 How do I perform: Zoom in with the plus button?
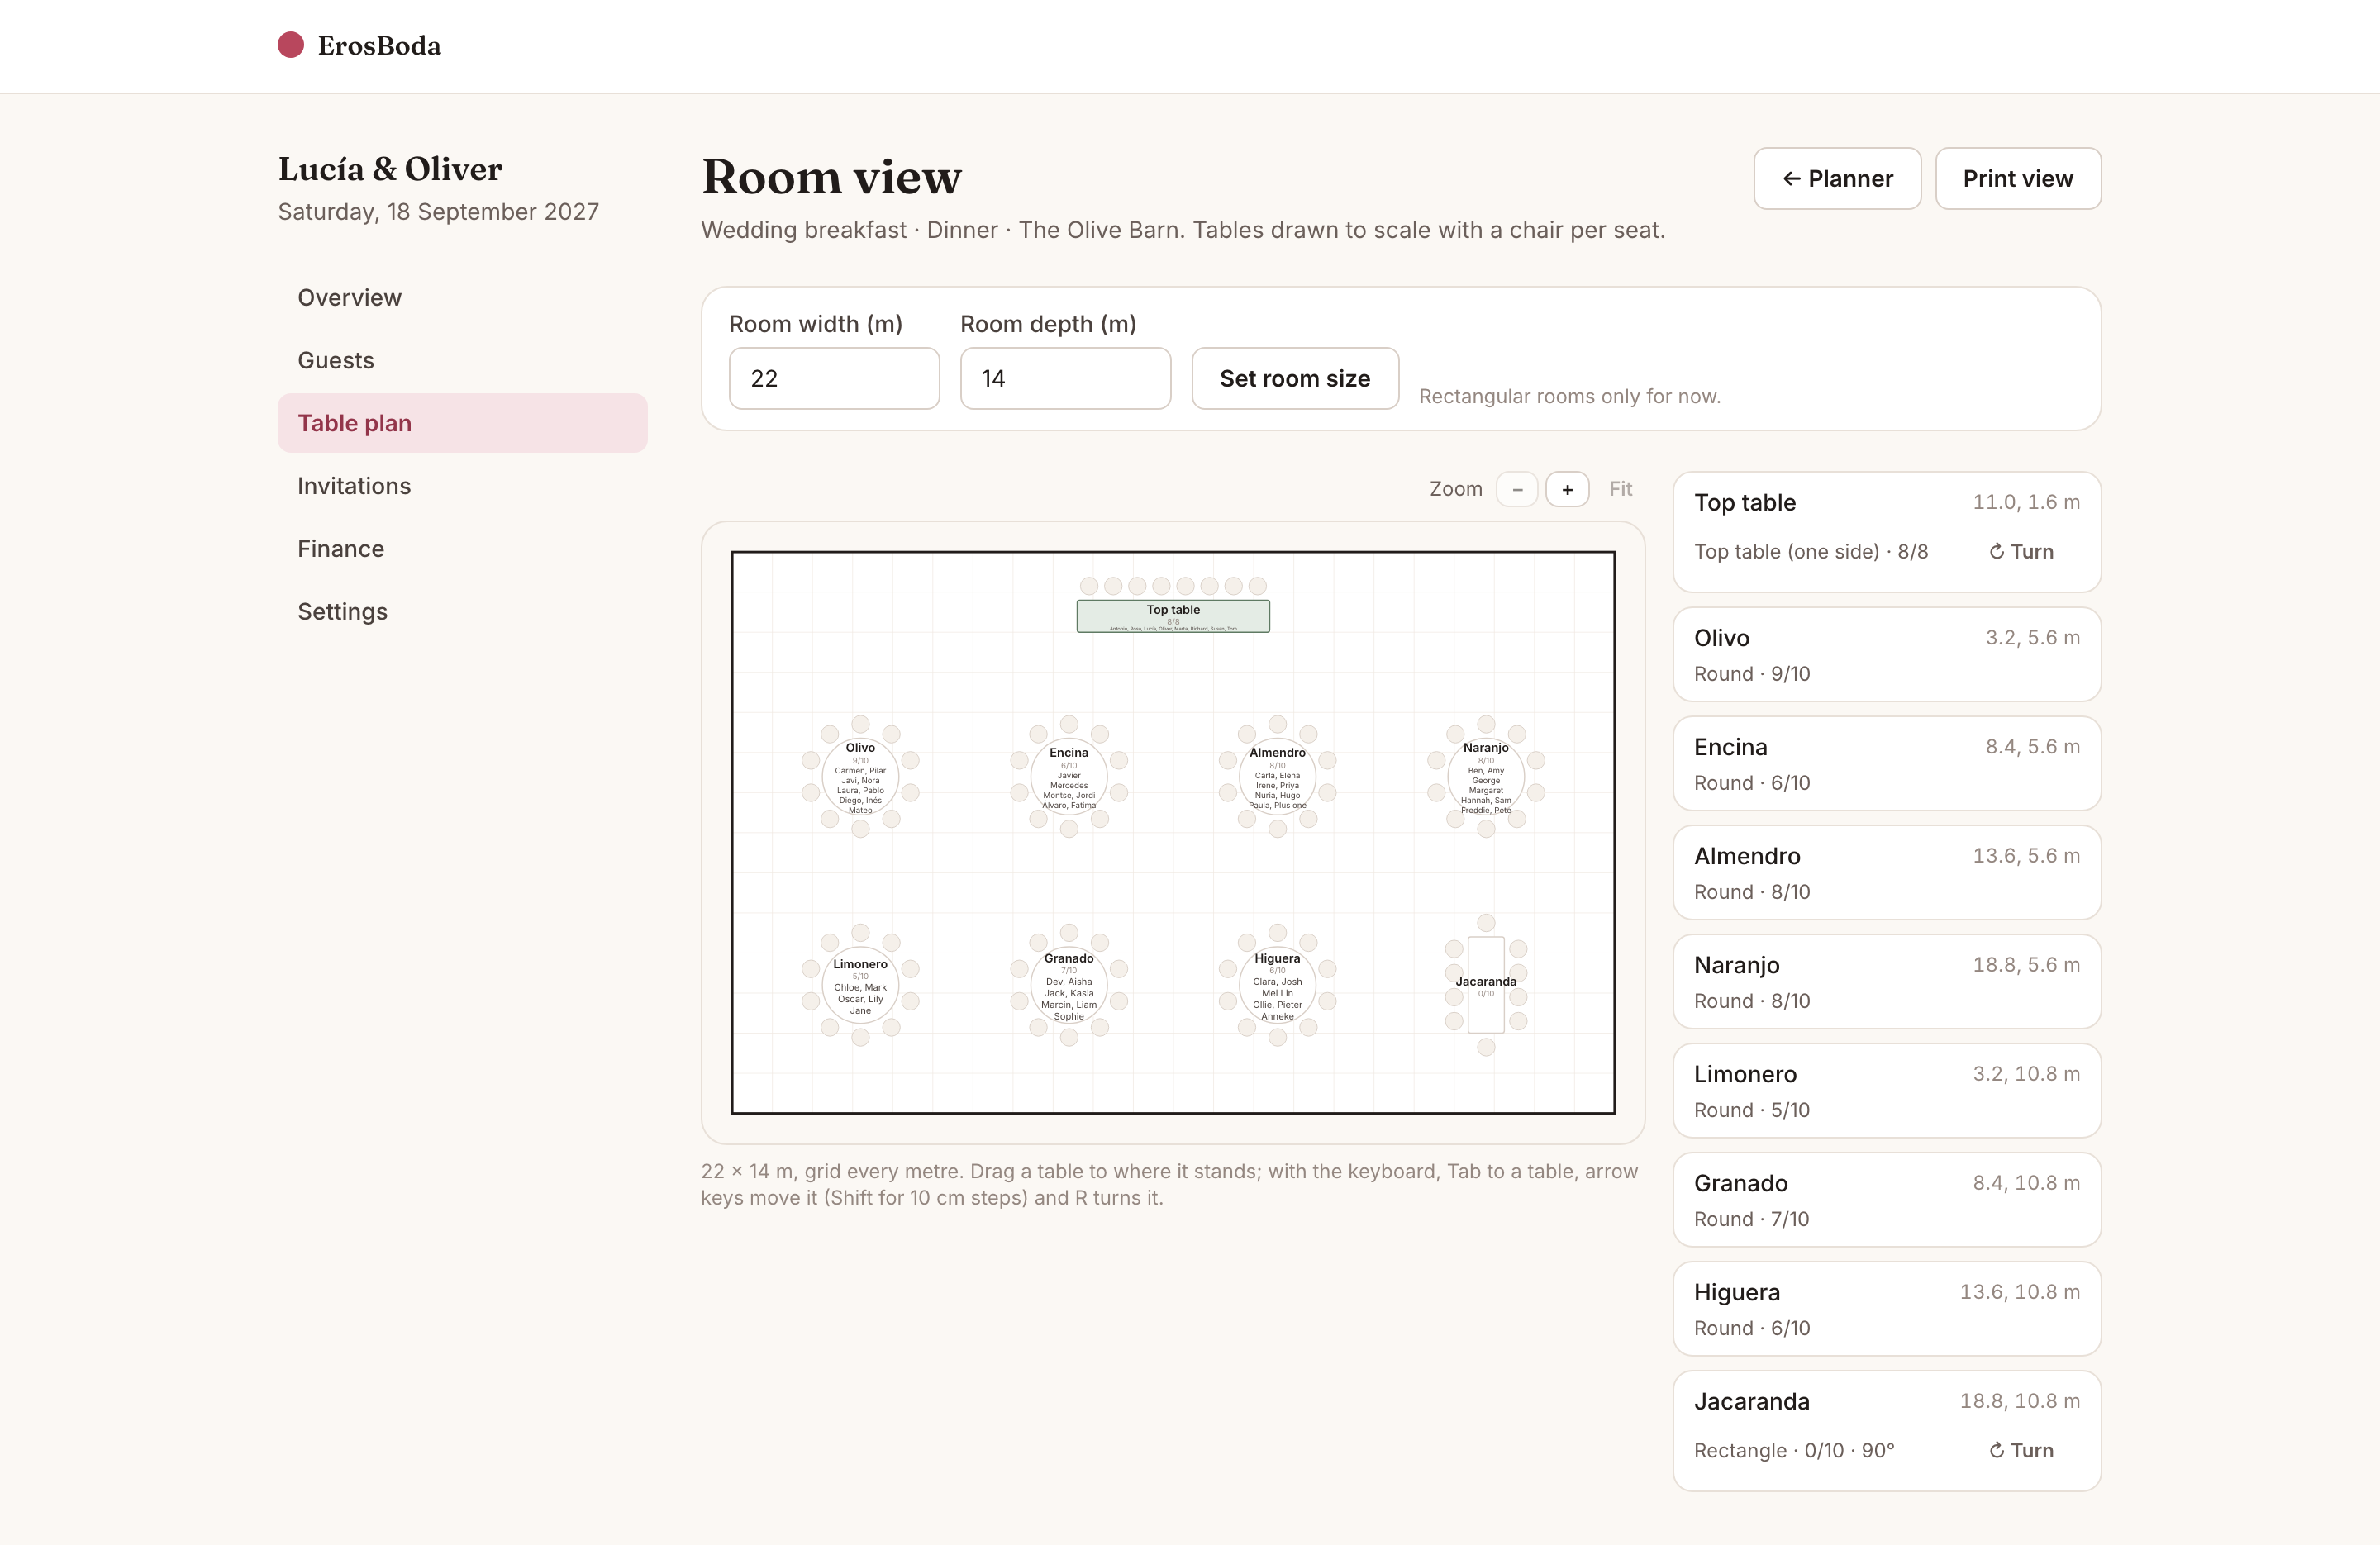[x=1567, y=489]
